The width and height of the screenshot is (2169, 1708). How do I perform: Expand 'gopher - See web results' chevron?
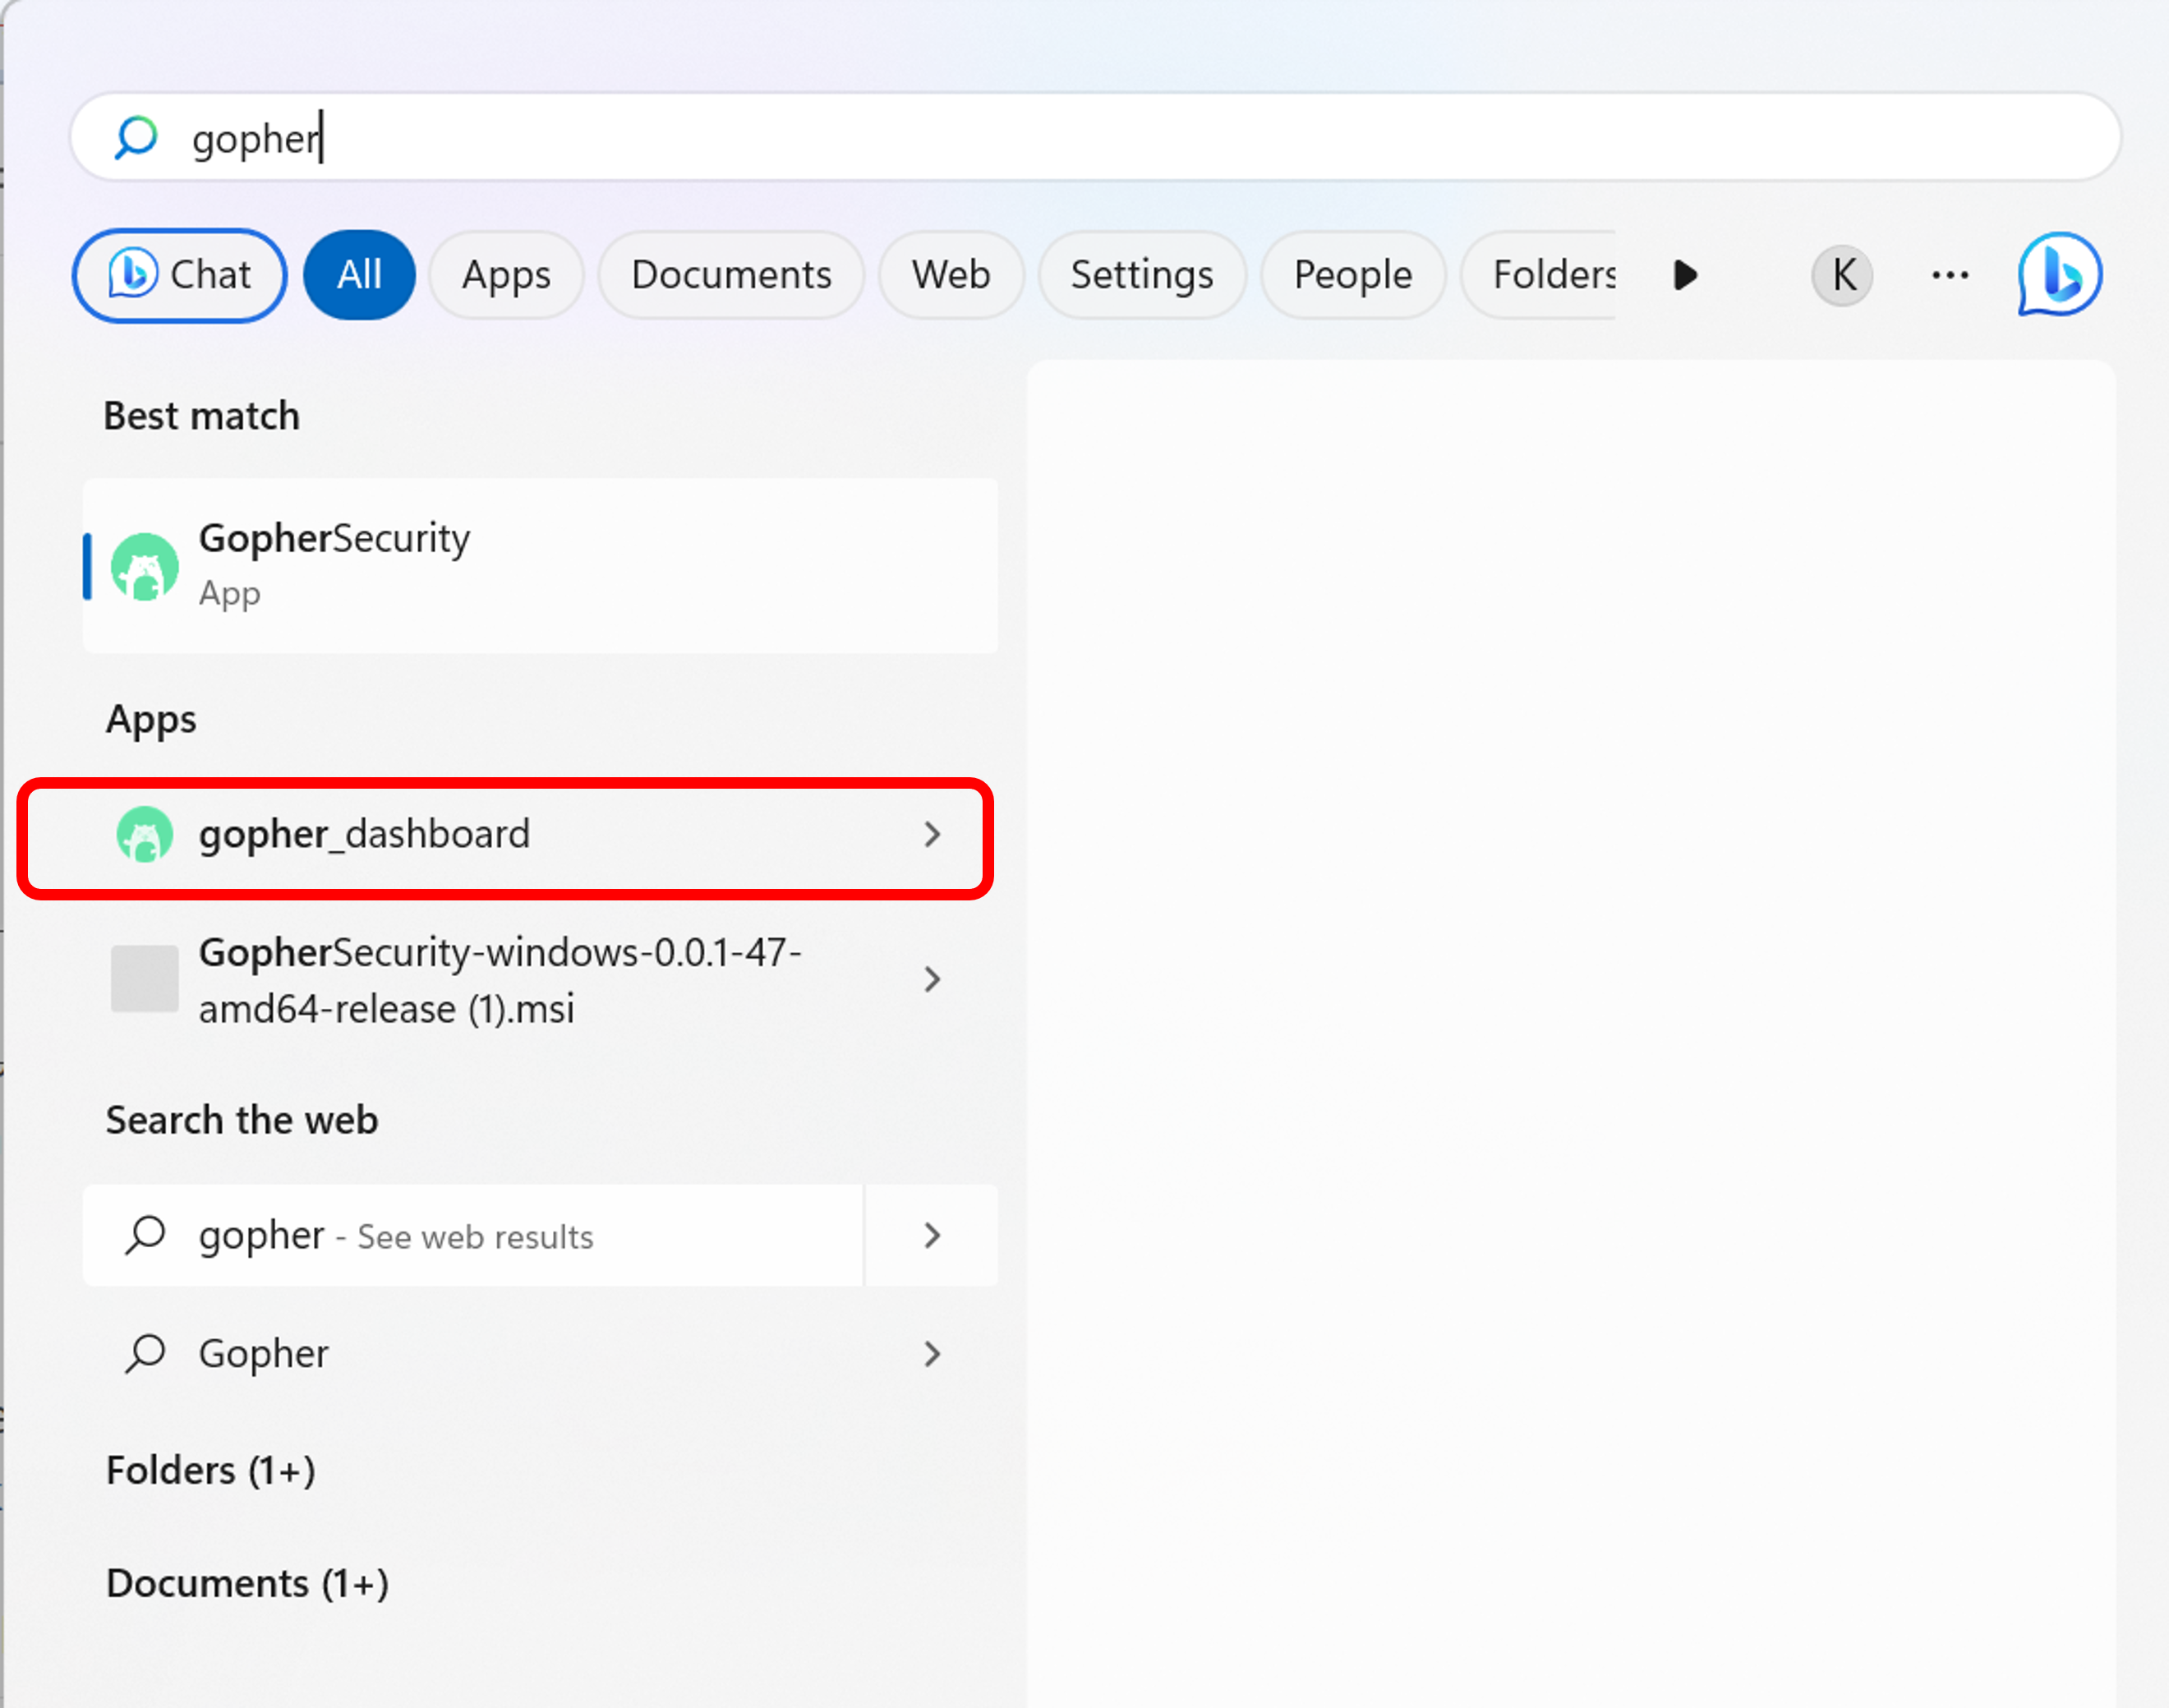pos(932,1236)
